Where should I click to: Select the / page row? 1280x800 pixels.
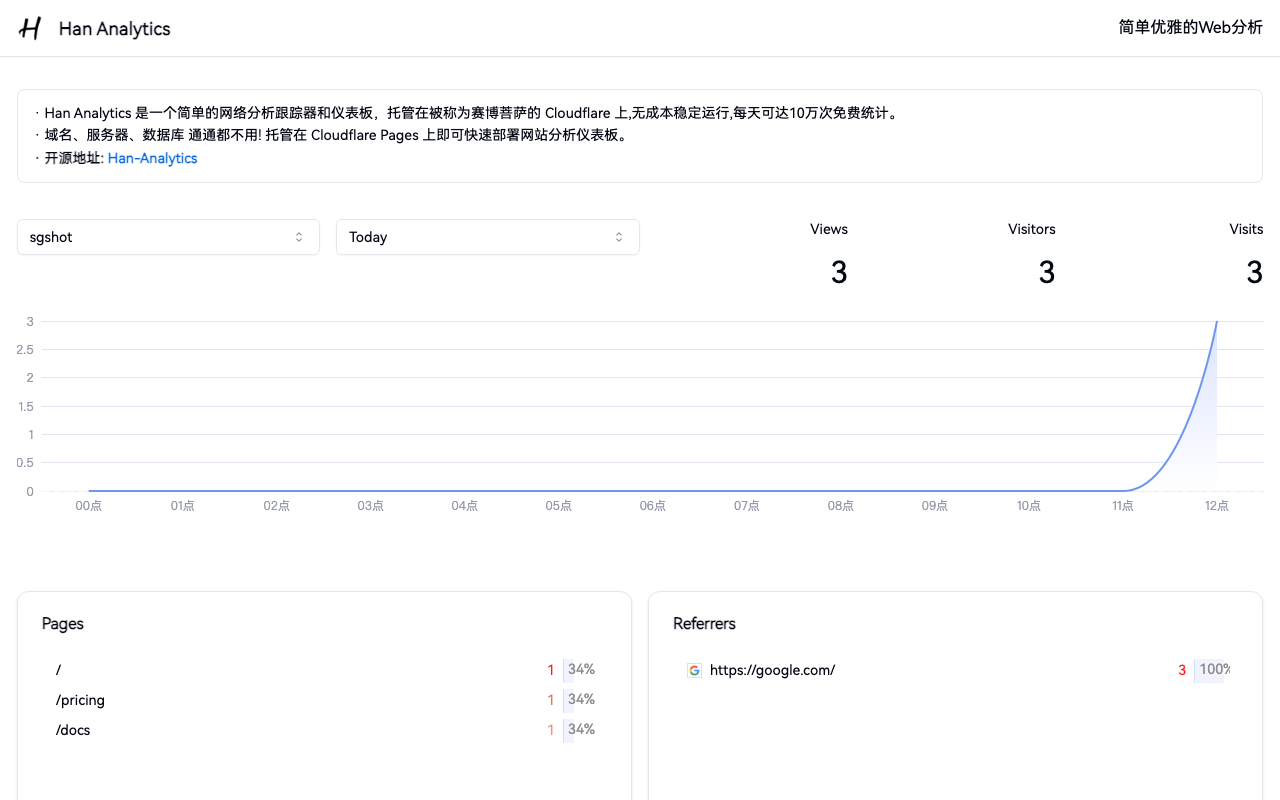tap(324, 670)
